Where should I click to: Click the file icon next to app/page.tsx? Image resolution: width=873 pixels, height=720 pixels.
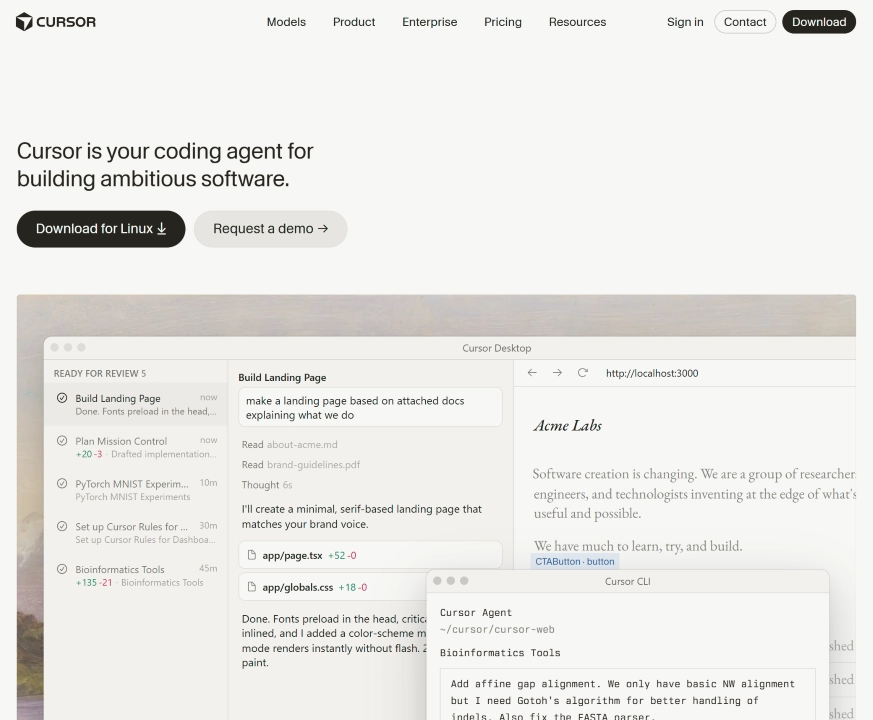(252, 555)
